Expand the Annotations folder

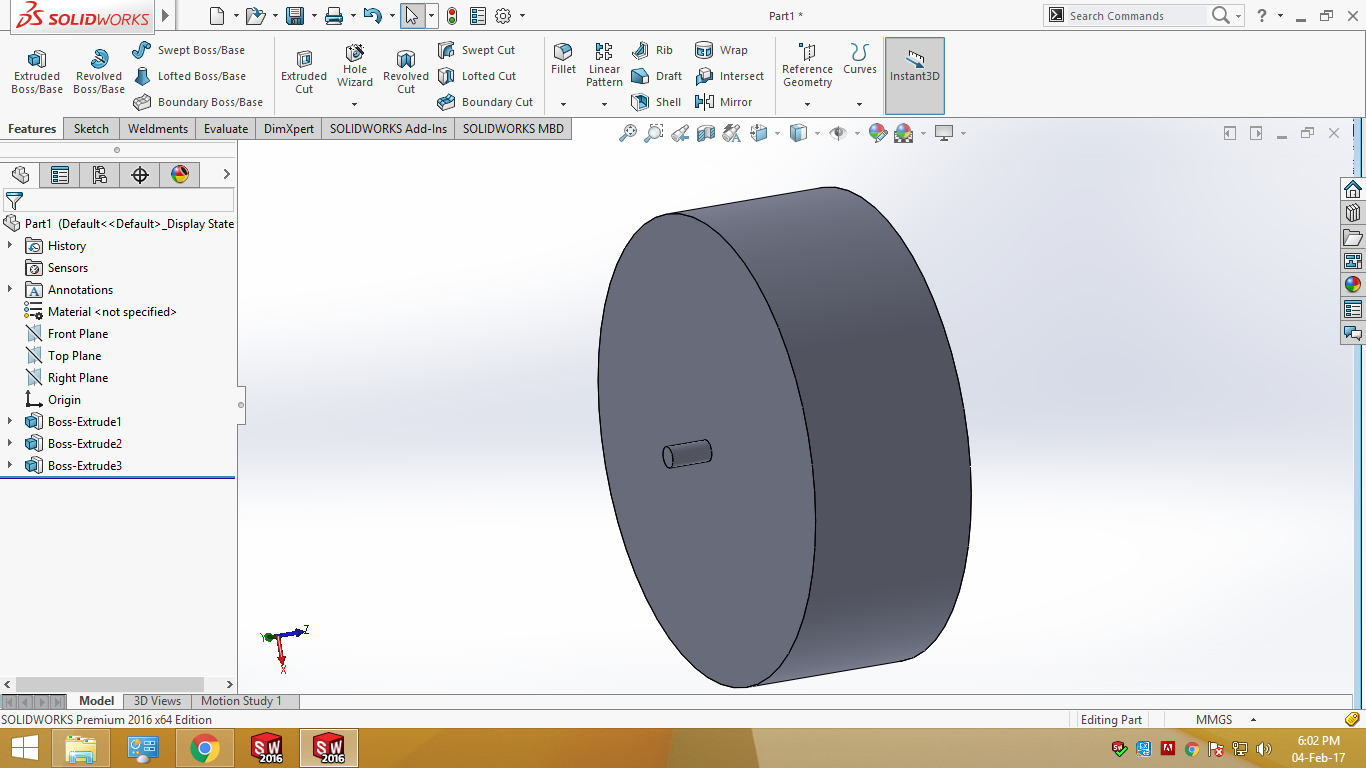[10, 290]
